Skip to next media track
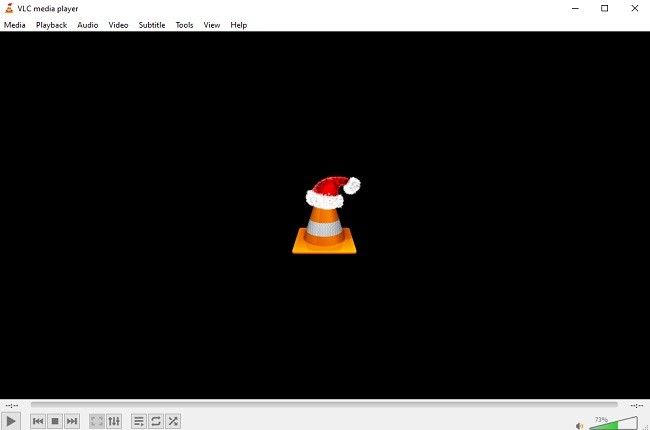Viewport: 650px width, 430px height. tap(72, 421)
